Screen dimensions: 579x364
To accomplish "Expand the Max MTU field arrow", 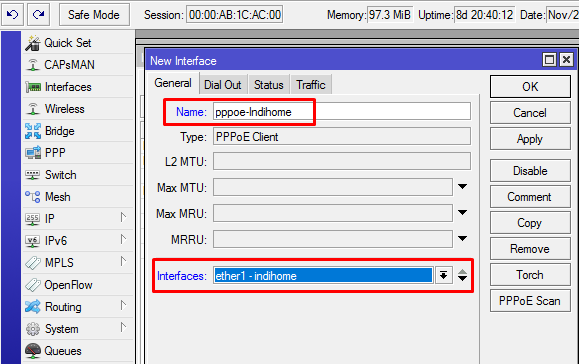I will pos(462,187).
